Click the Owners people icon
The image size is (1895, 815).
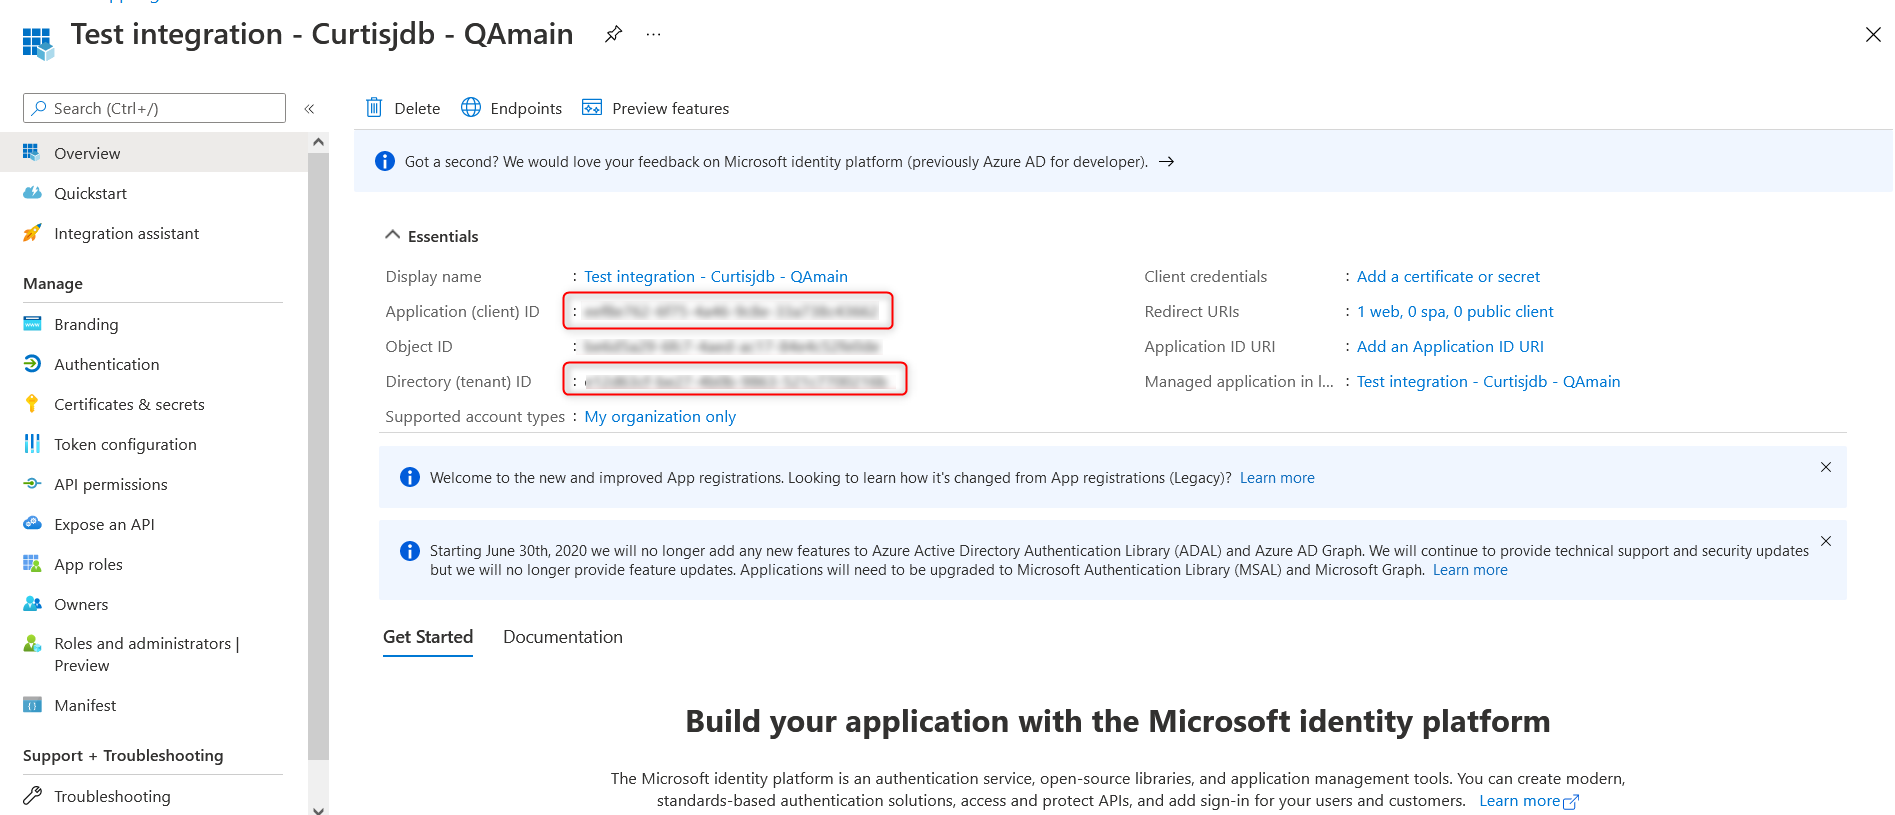[32, 603]
